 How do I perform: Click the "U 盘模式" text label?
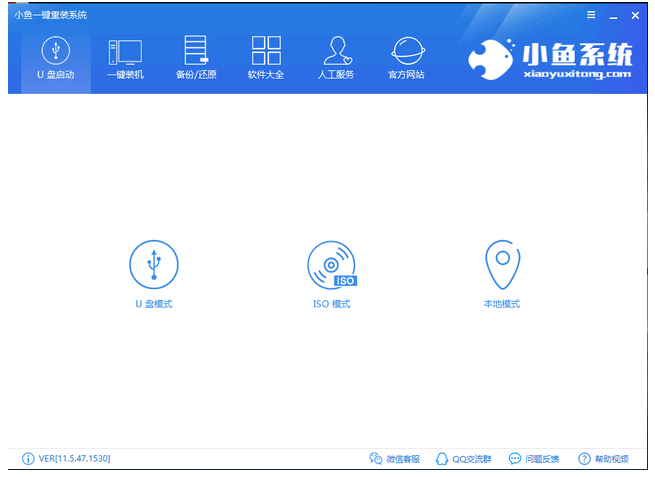pos(153,304)
